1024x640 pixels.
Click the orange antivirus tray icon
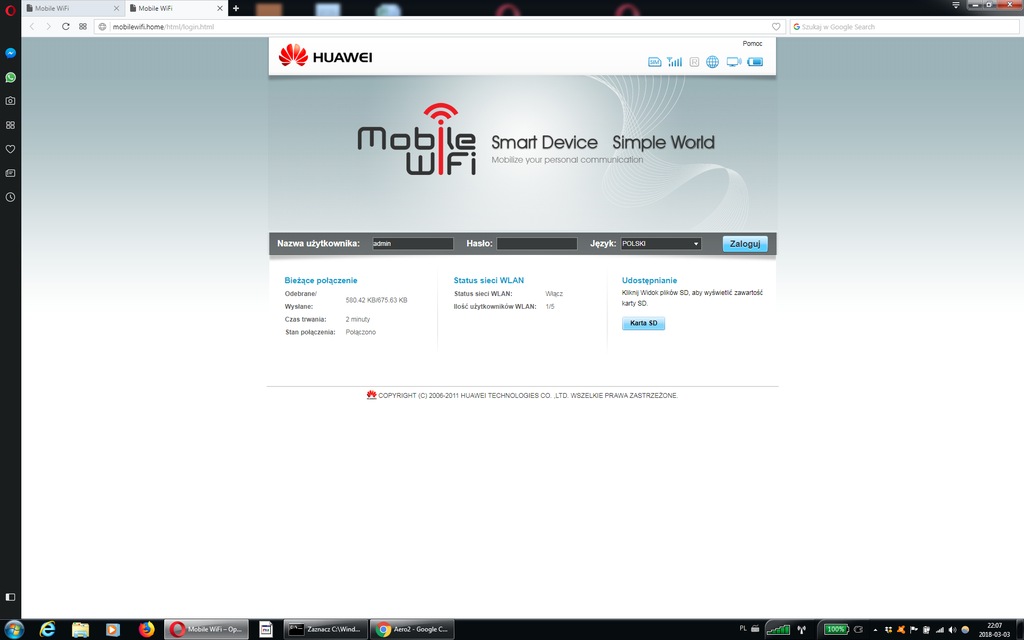coord(901,630)
